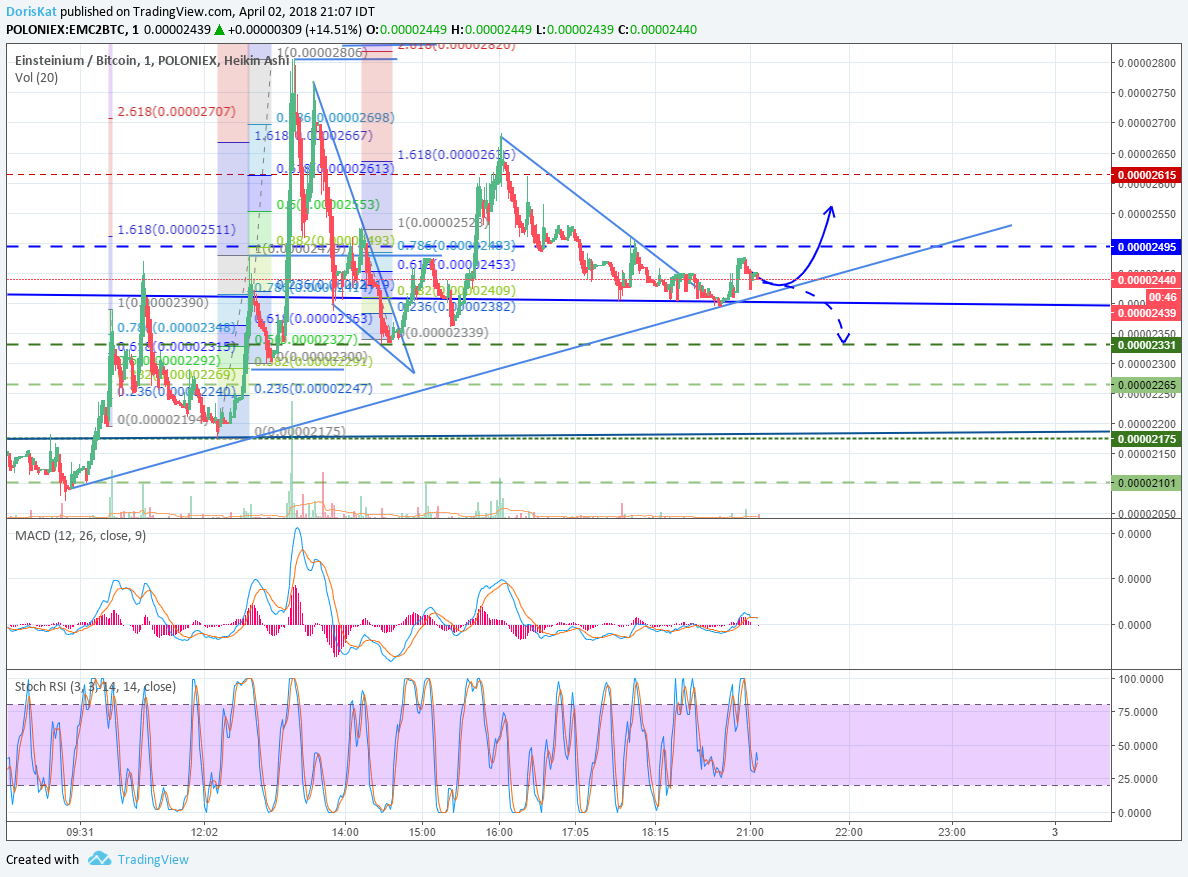The height and width of the screenshot is (877, 1188).
Task: Click the +0.00000309 (+14.51%) change value
Action: click(295, 30)
